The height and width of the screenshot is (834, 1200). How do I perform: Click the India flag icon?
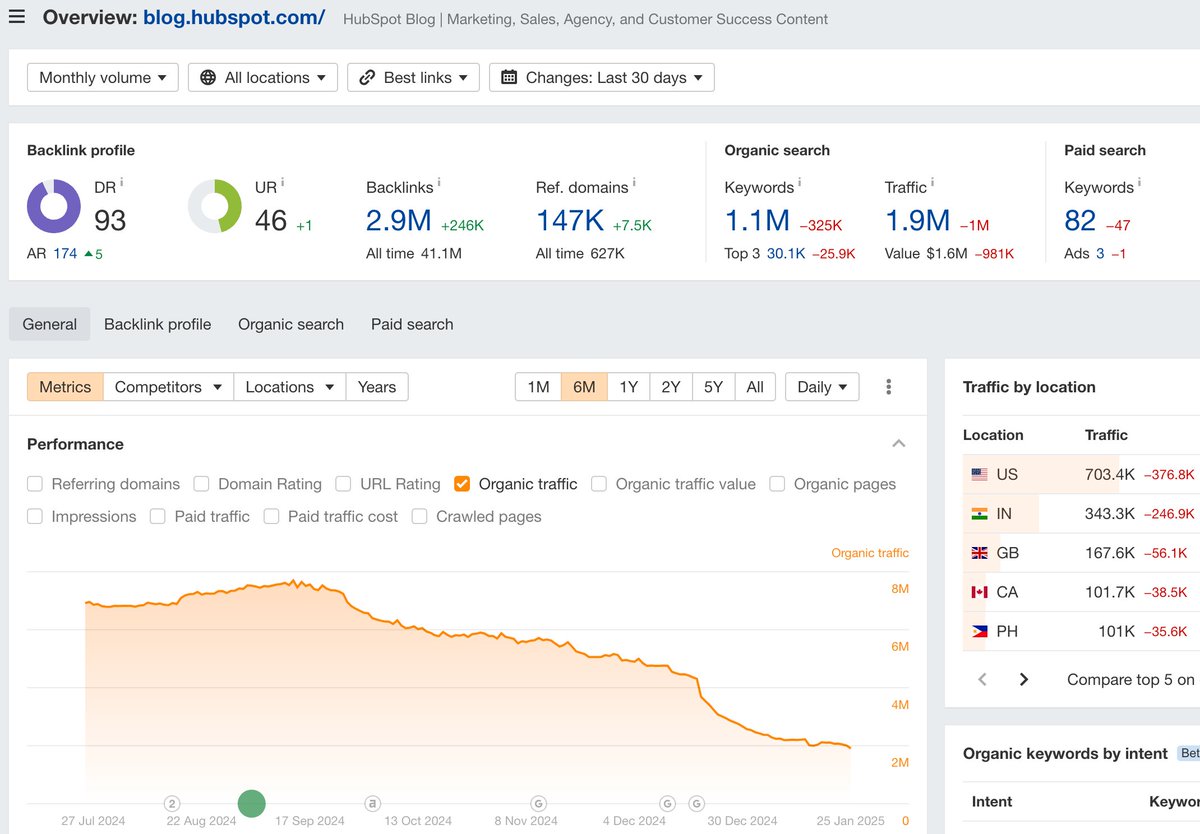[x=979, y=513]
